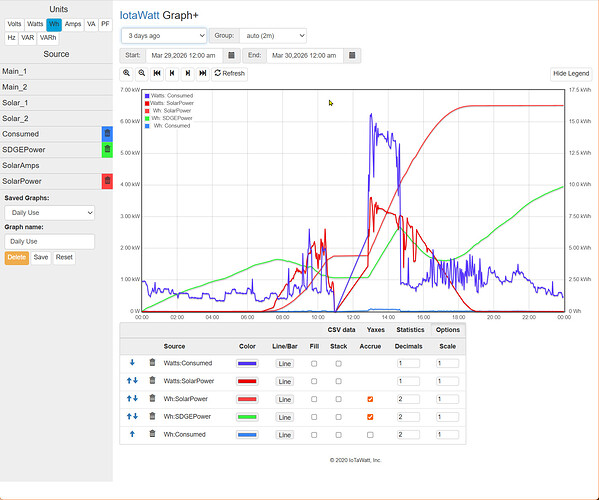Uncheck Accrue for Wh:SolarPower
The image size is (599, 500).
370,399
